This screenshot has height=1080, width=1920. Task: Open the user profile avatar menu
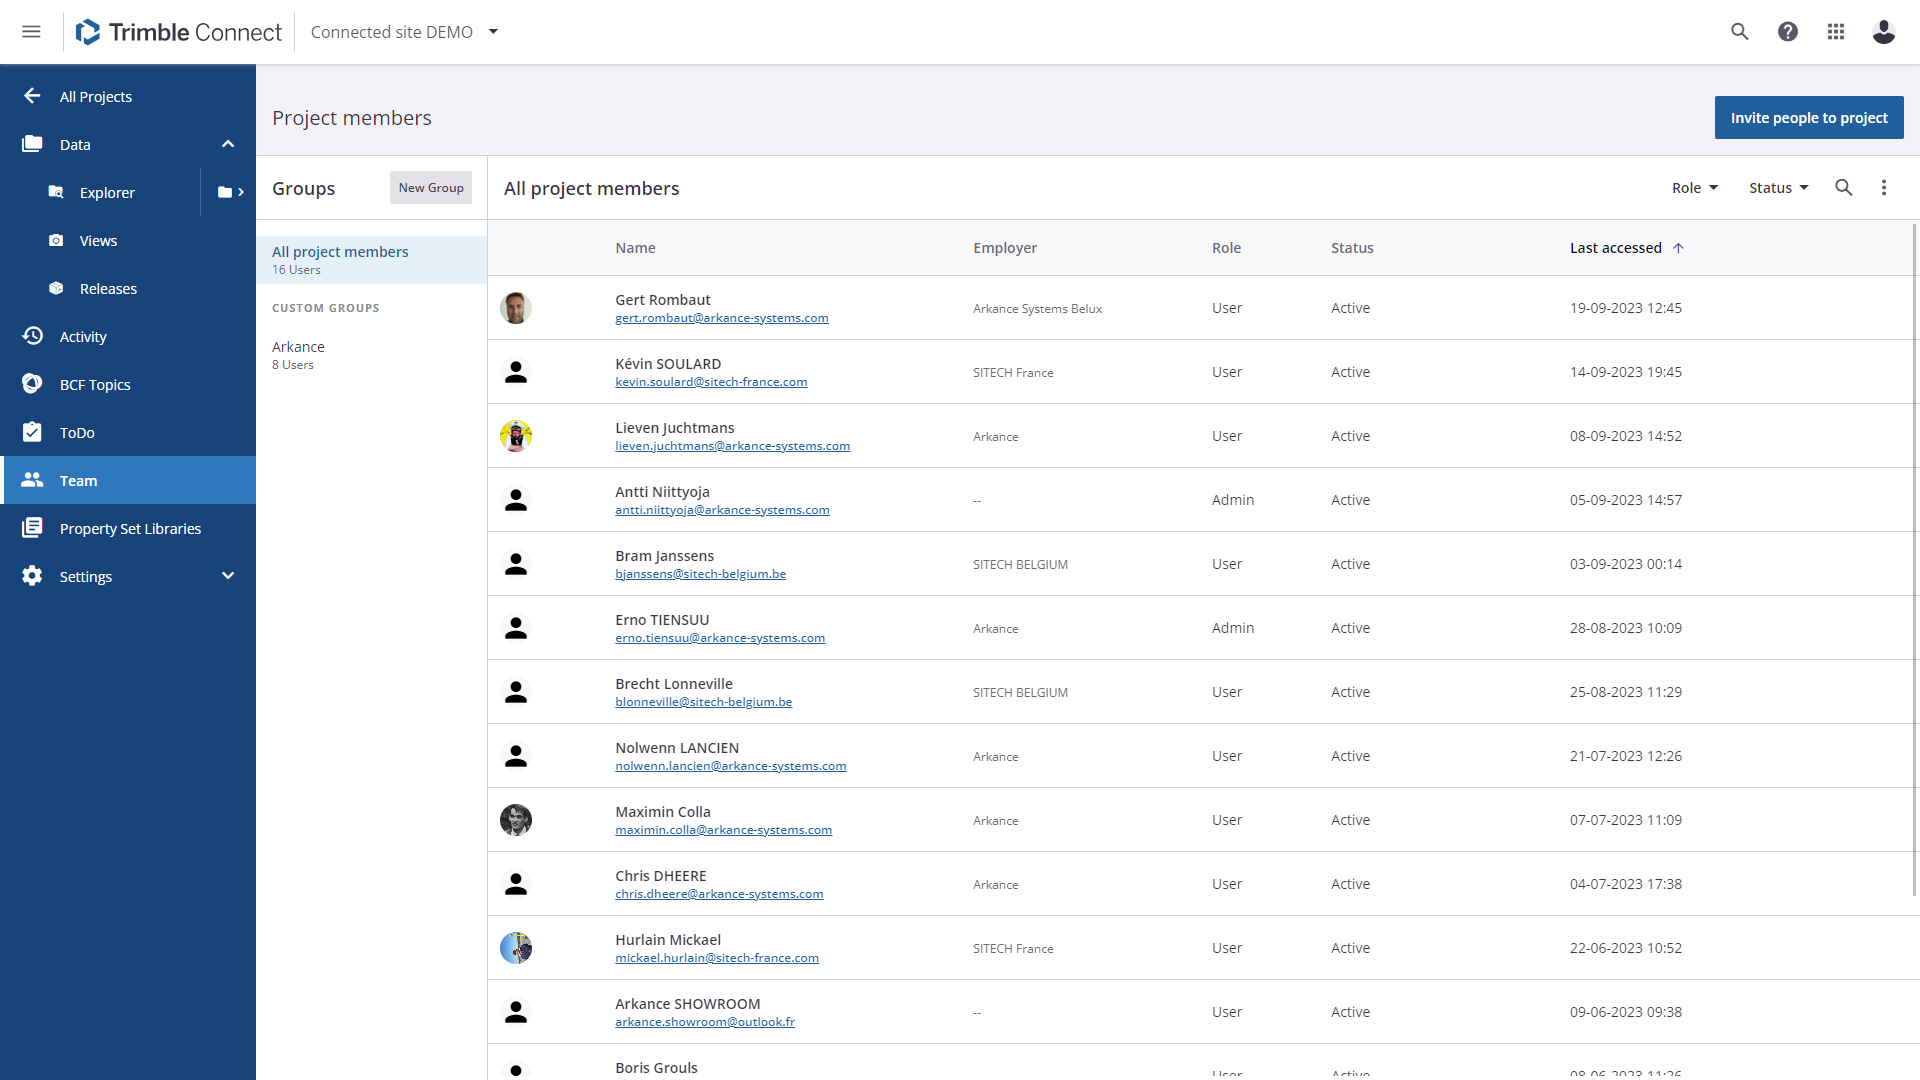(1884, 32)
